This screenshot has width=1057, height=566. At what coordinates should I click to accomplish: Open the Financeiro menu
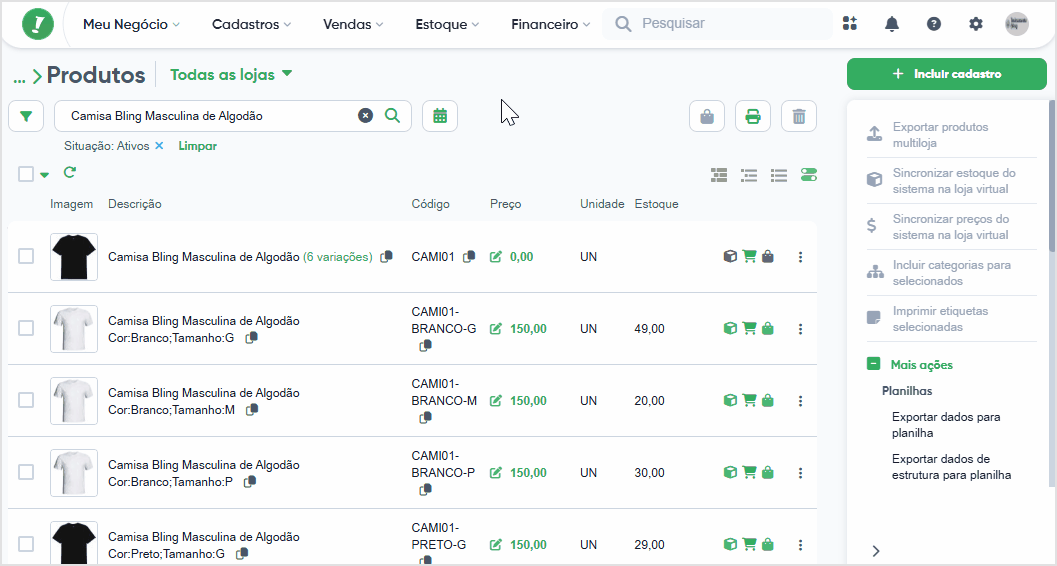[551, 24]
